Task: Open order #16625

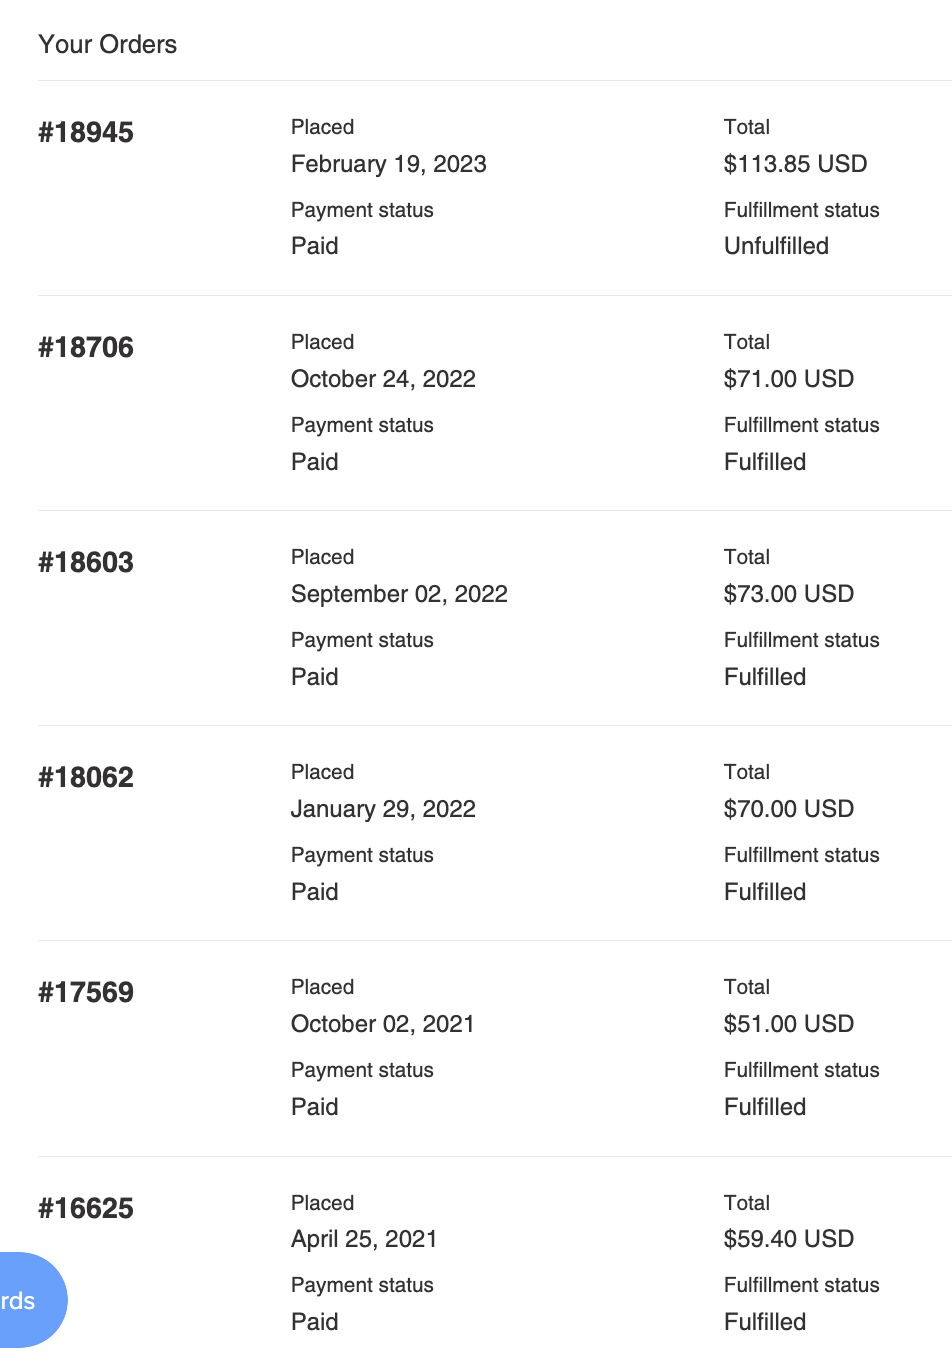Action: pyautogui.click(x=86, y=1209)
